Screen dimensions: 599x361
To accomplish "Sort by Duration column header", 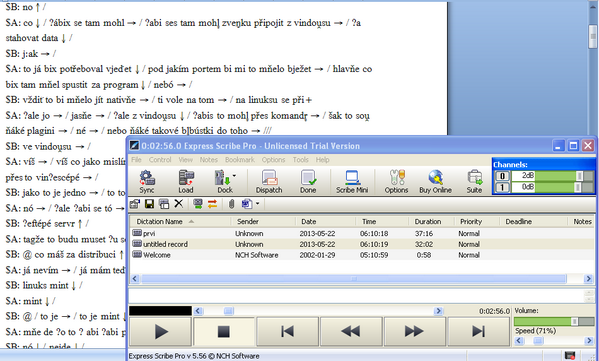I will (432, 222).
